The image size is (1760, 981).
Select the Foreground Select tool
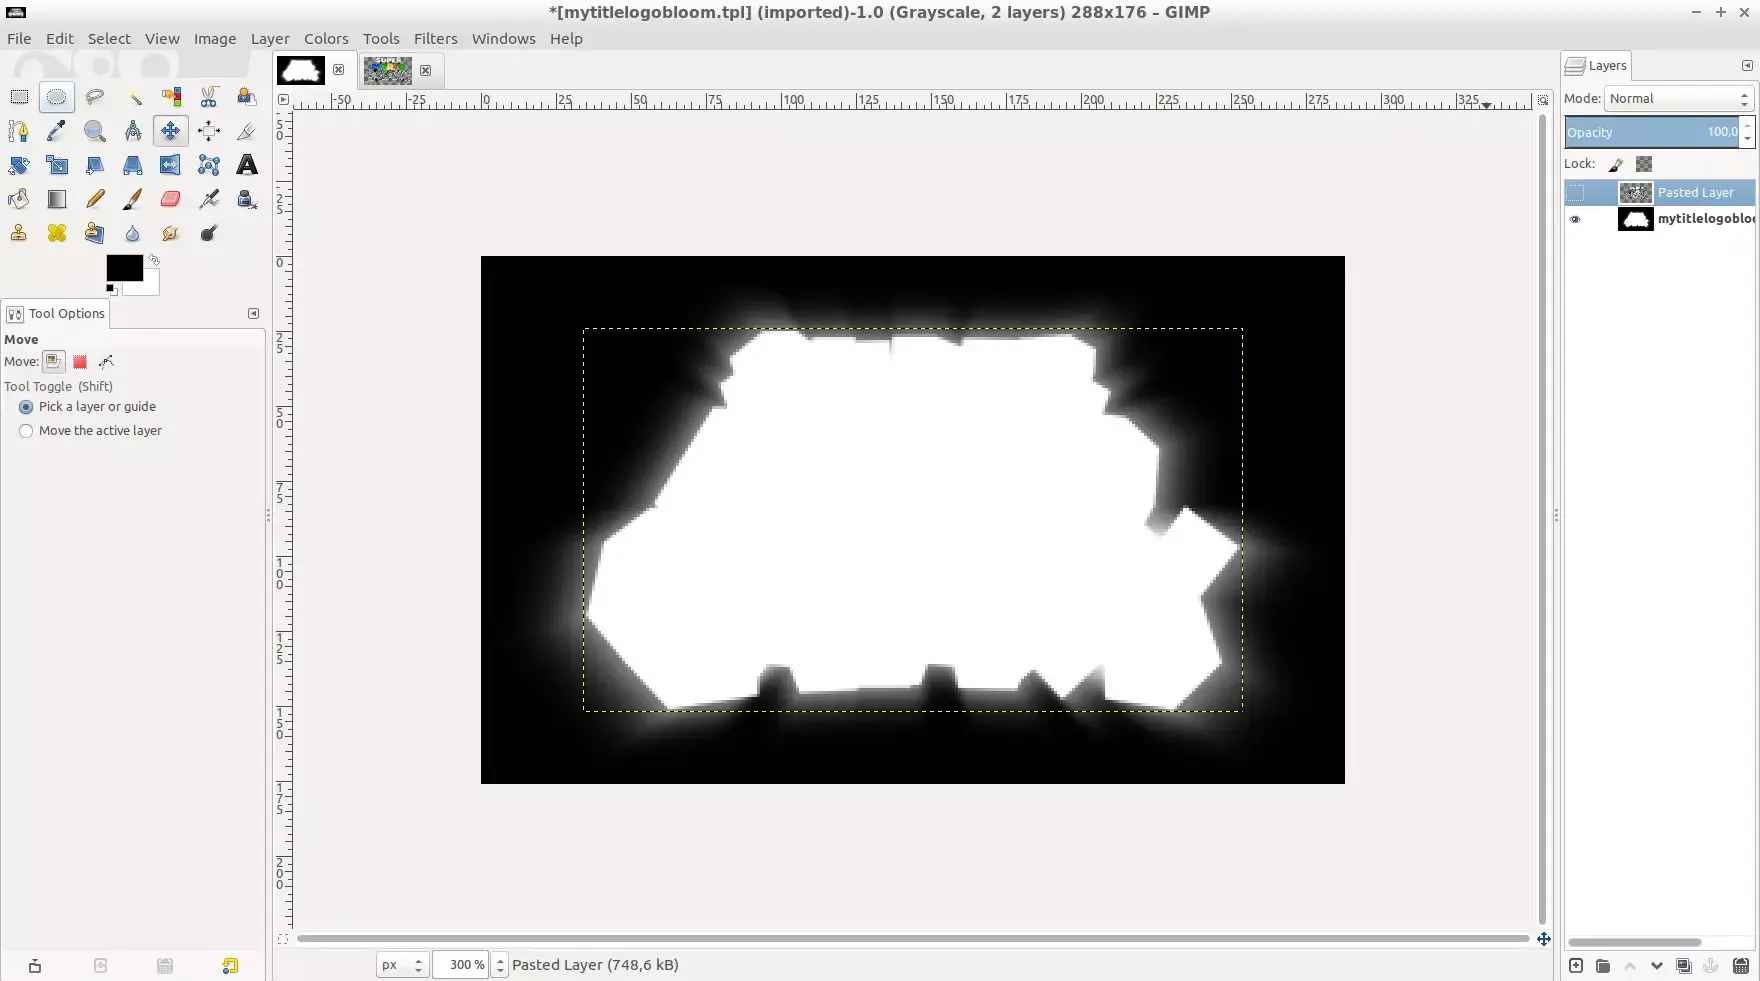click(x=247, y=97)
